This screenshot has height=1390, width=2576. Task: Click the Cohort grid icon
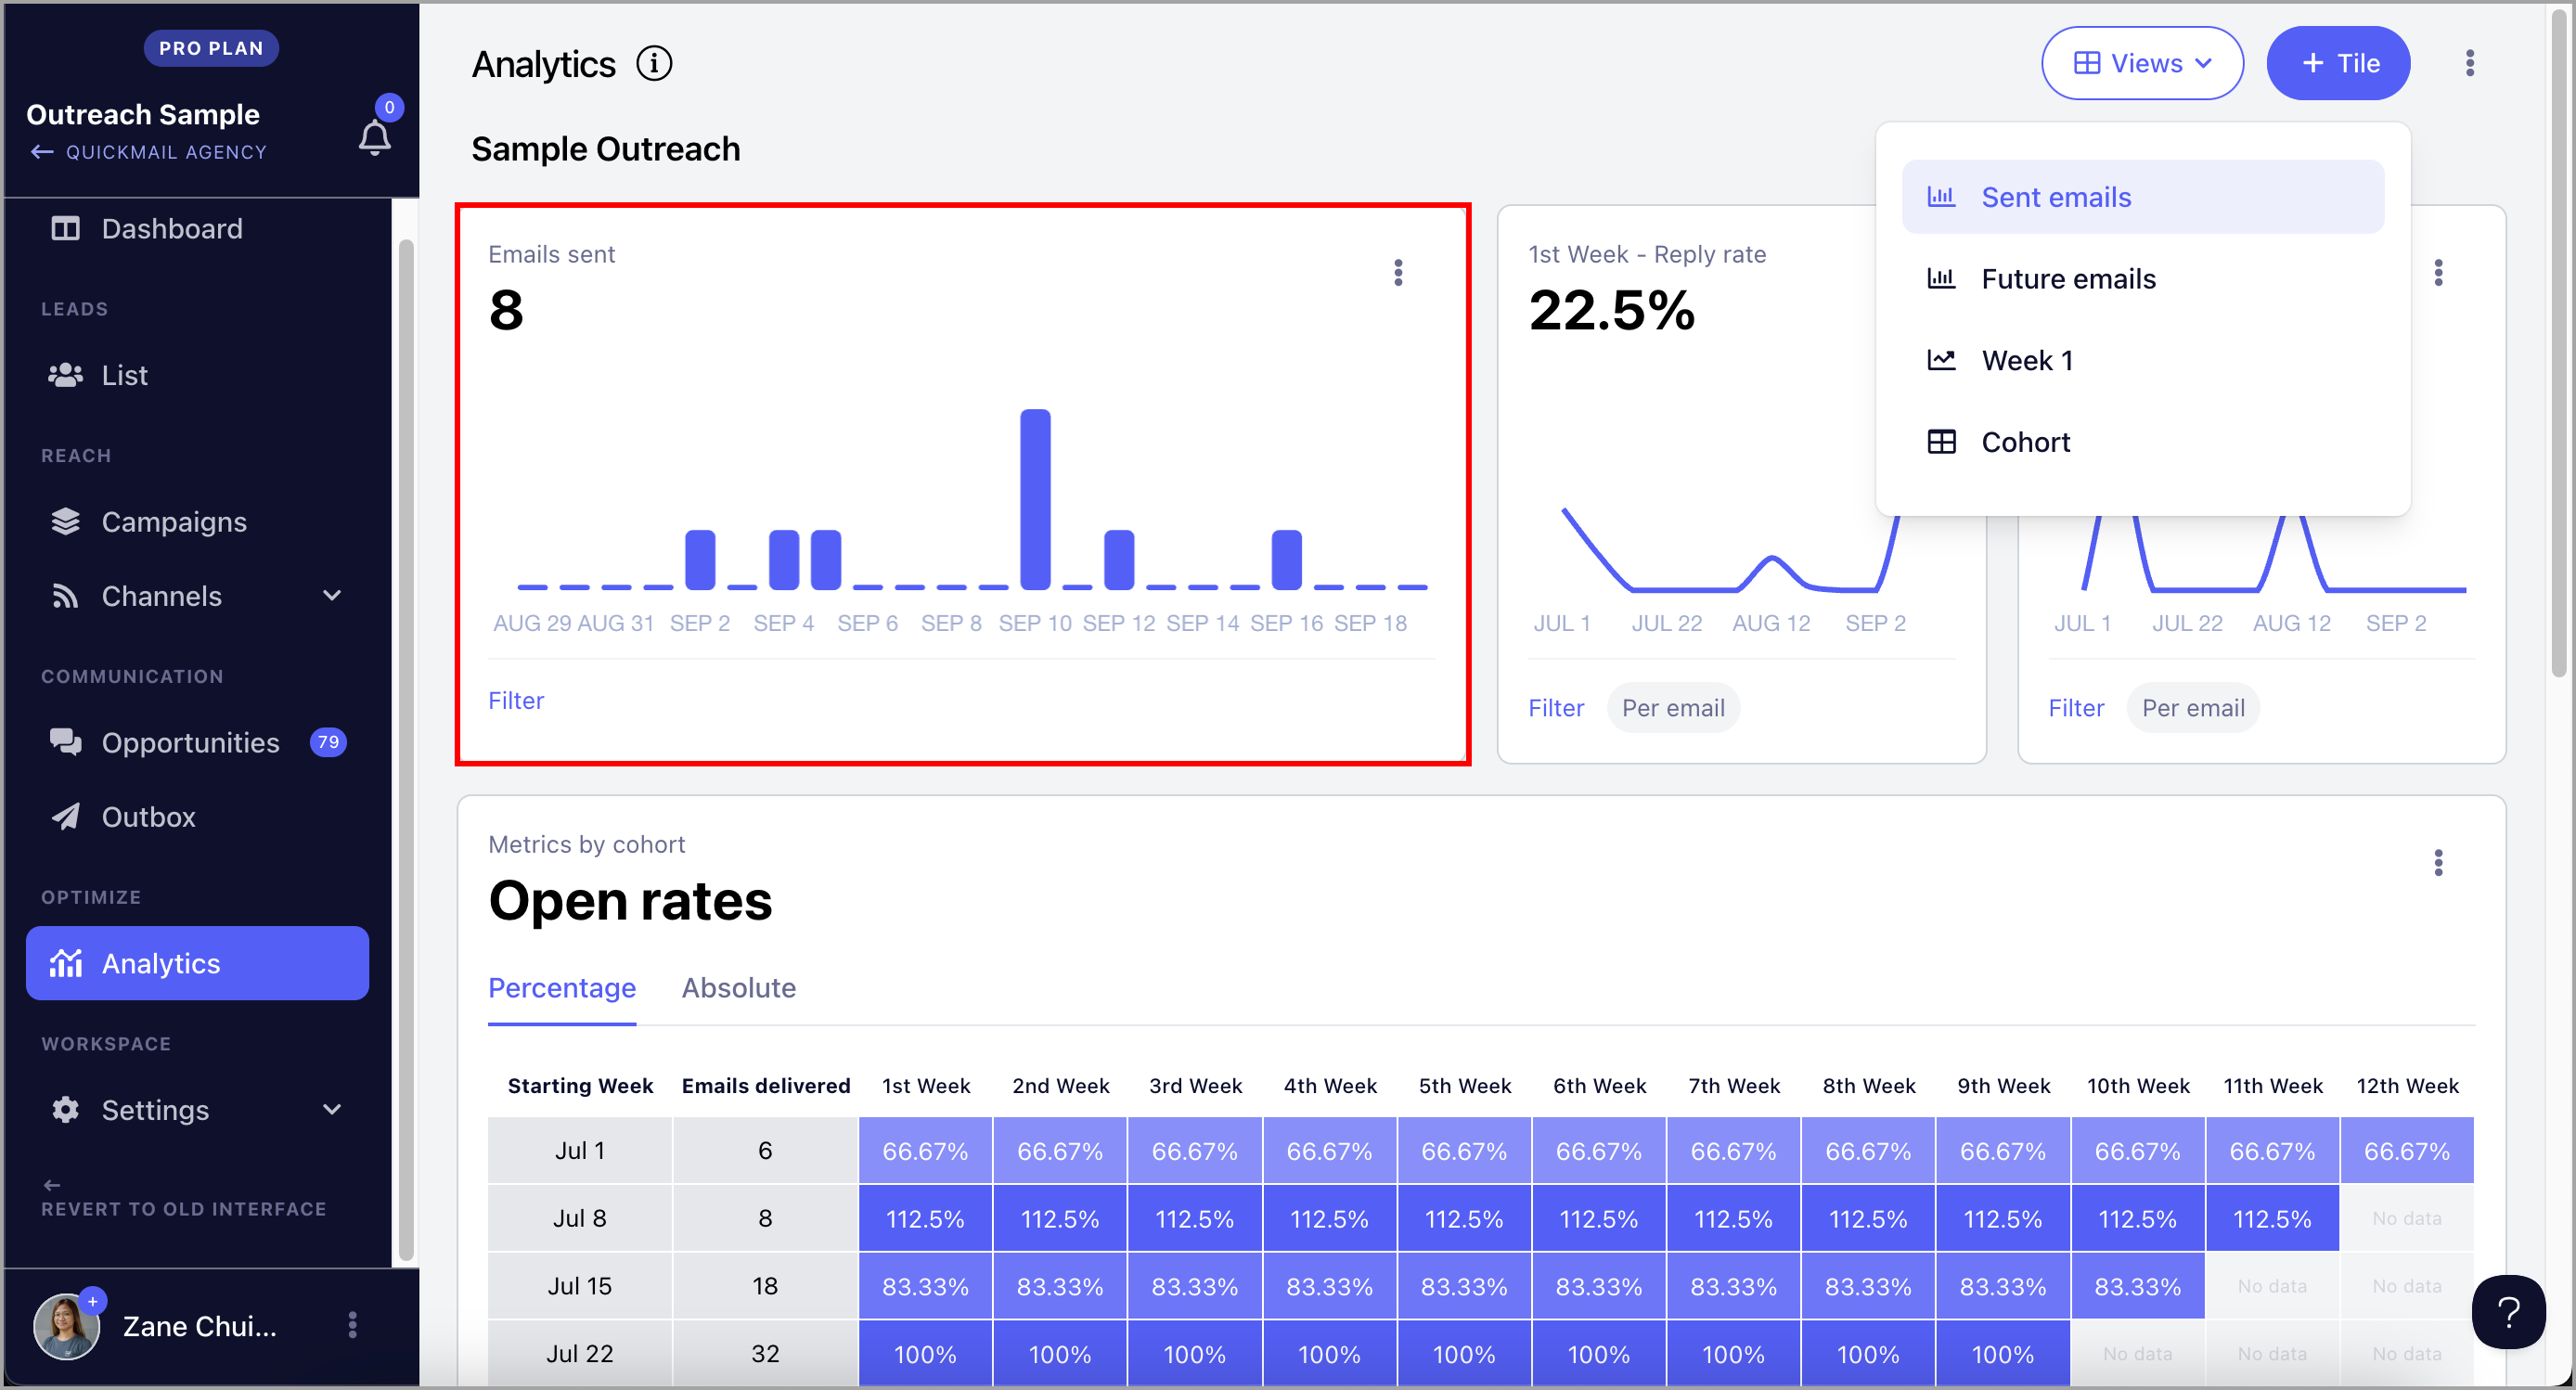[1941, 442]
